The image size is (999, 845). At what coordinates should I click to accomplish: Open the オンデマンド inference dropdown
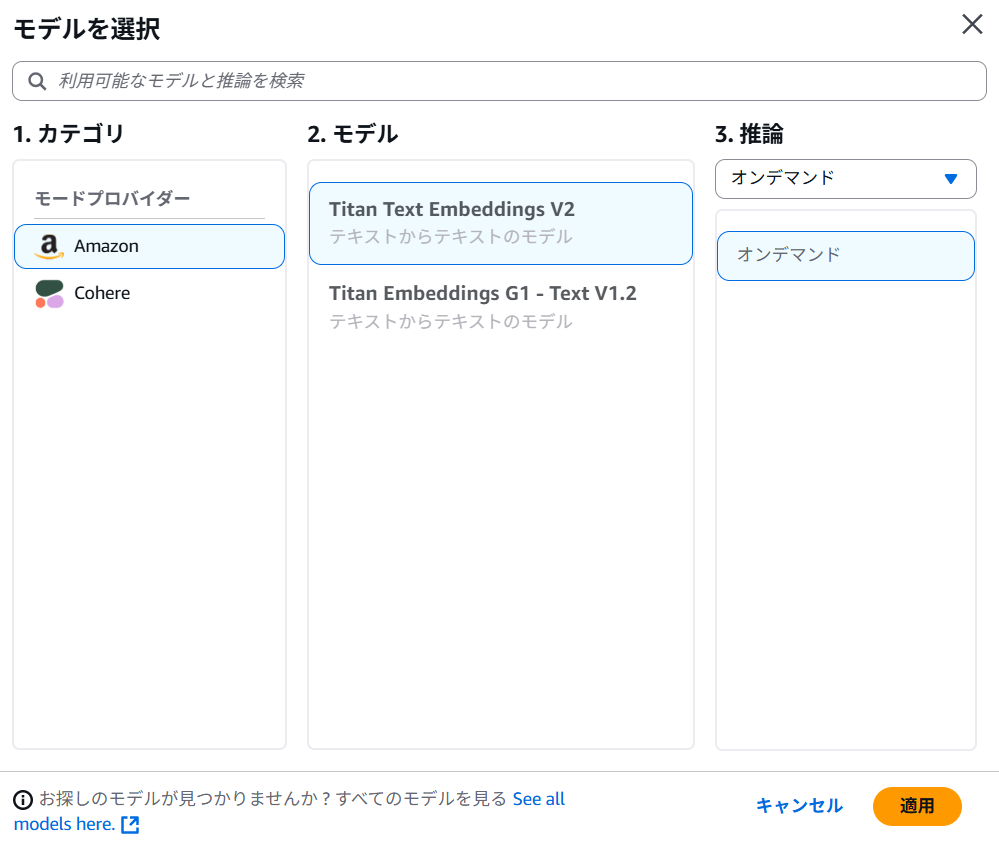845,179
